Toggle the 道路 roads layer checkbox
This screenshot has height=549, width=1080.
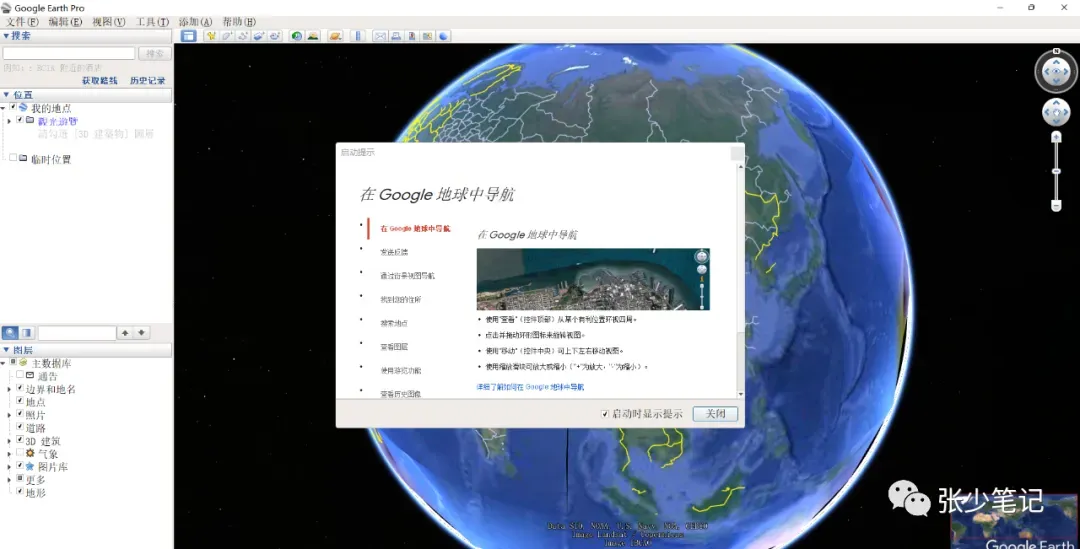point(20,427)
